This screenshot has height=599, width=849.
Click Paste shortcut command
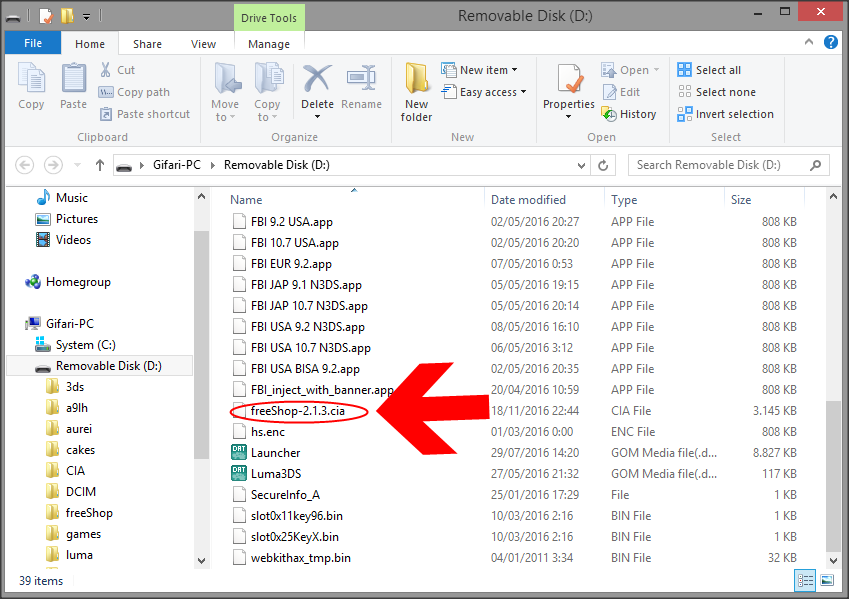(145, 114)
